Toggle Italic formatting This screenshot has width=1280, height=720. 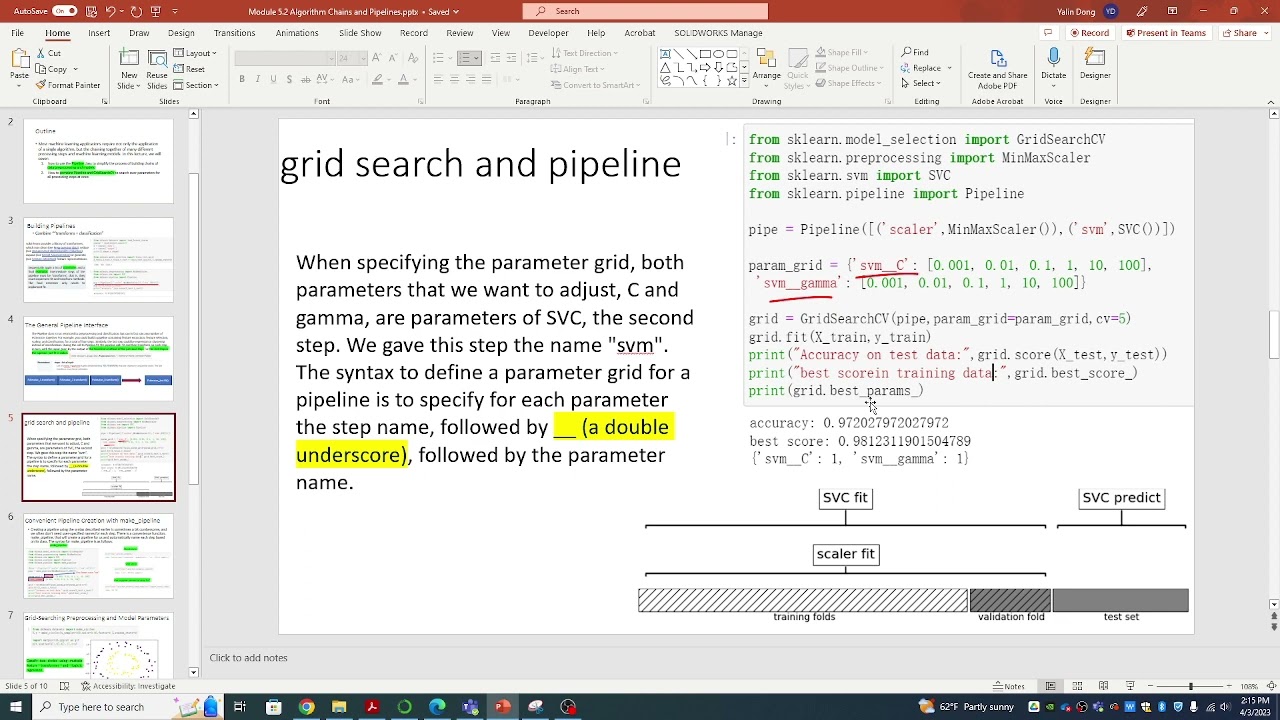click(x=257, y=80)
